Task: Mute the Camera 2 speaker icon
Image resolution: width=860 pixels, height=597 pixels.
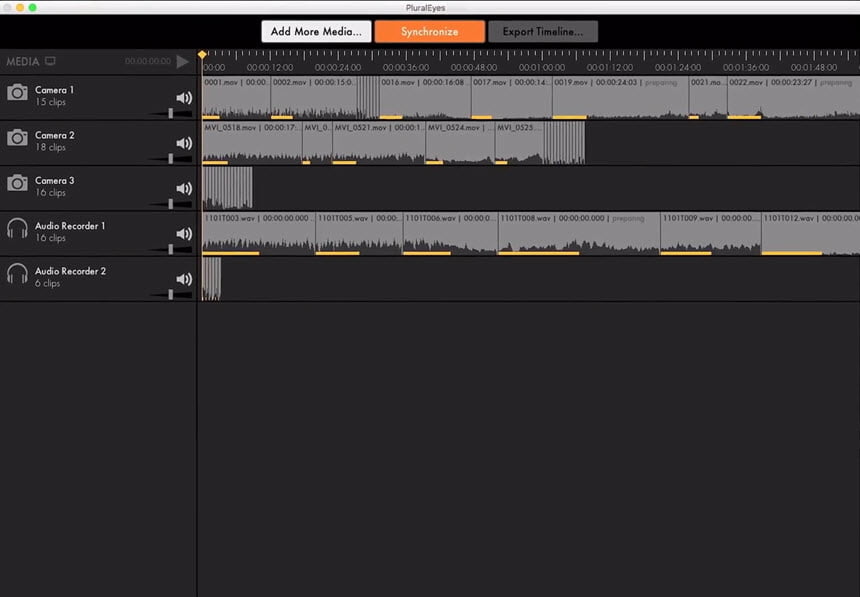Action: [184, 143]
